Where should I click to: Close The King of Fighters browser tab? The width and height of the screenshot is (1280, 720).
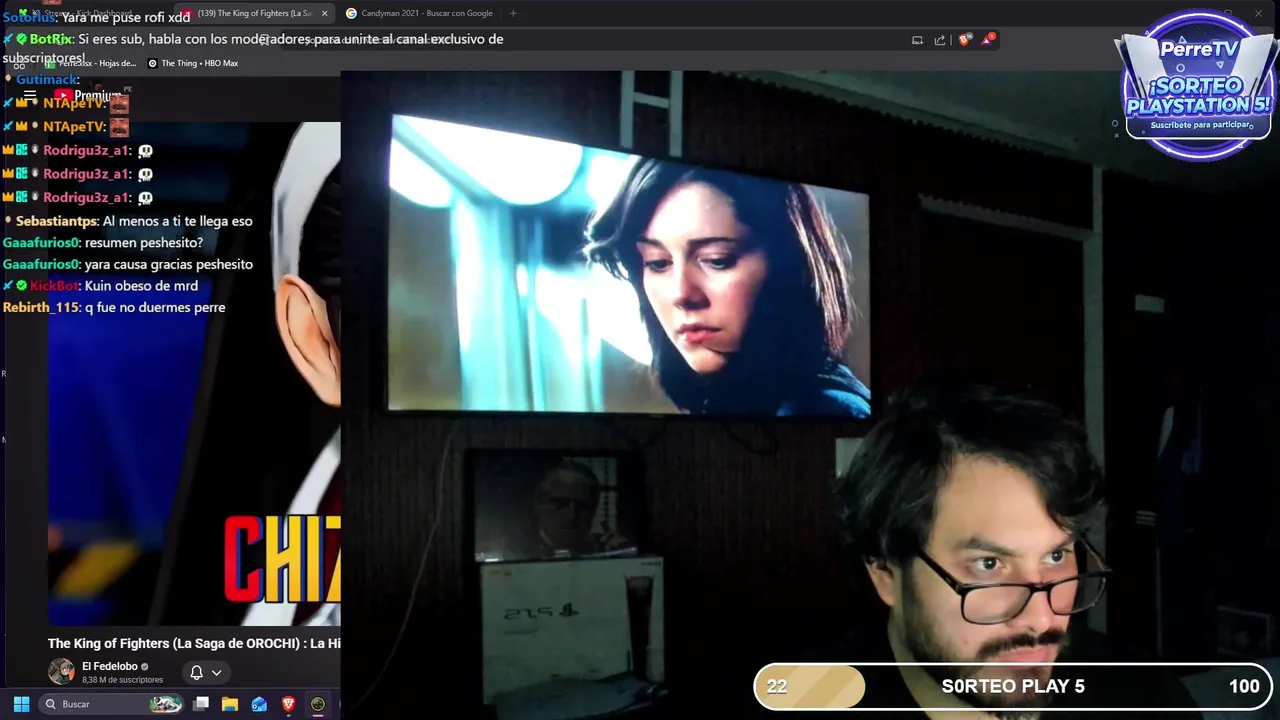click(x=324, y=13)
